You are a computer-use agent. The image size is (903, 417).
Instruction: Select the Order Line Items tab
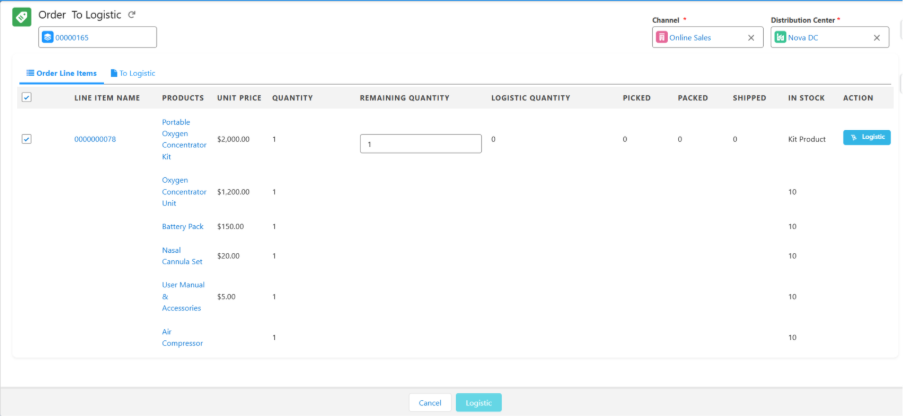pyautogui.click(x=66, y=73)
